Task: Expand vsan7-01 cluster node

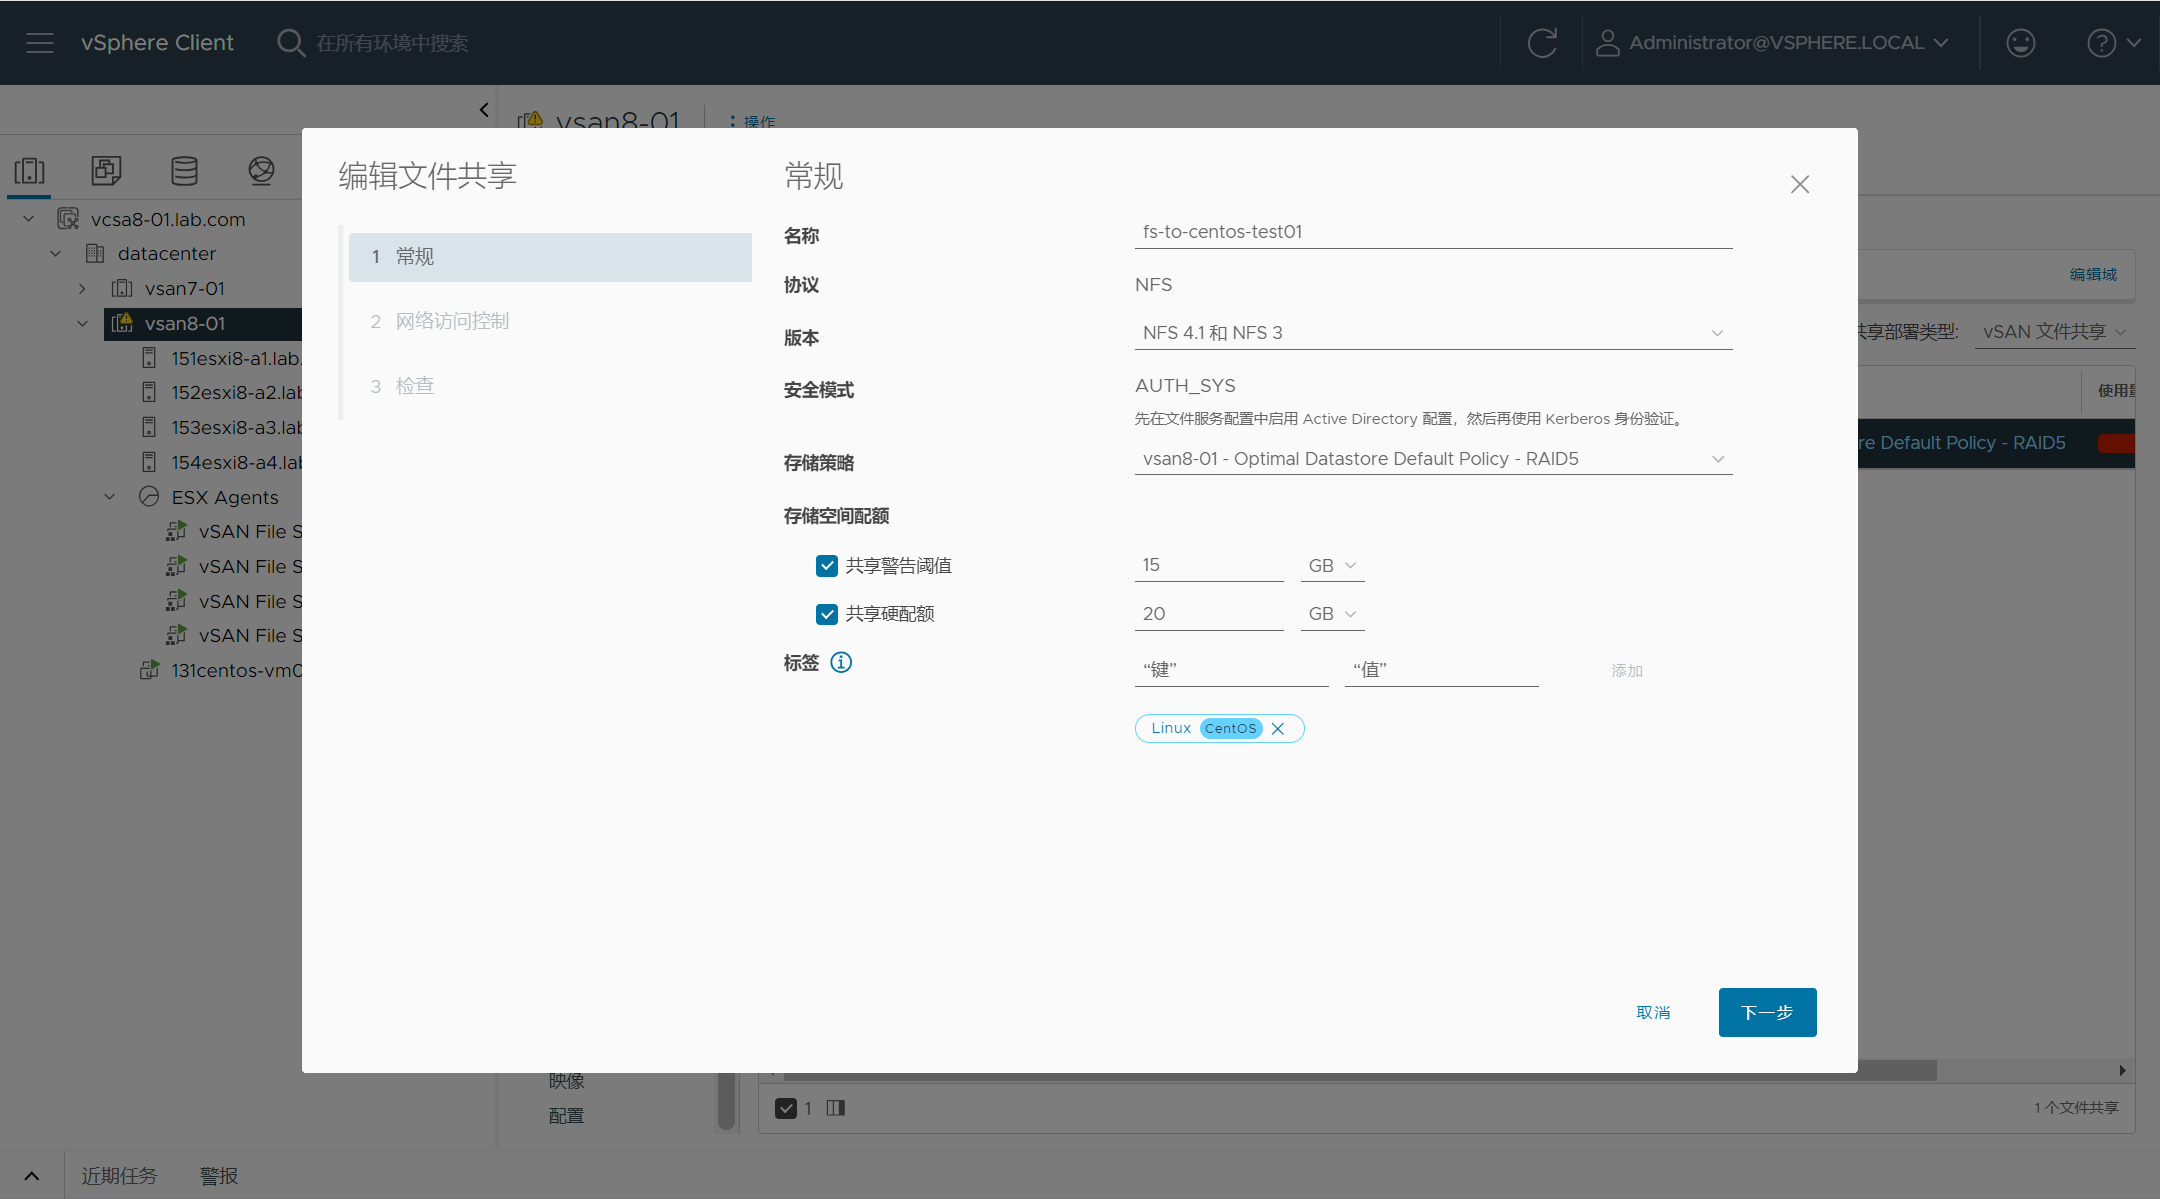Action: click(83, 288)
